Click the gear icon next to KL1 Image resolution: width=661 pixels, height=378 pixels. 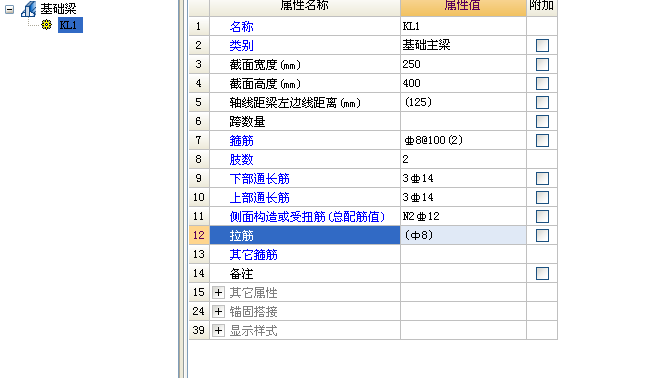pyautogui.click(x=46, y=25)
